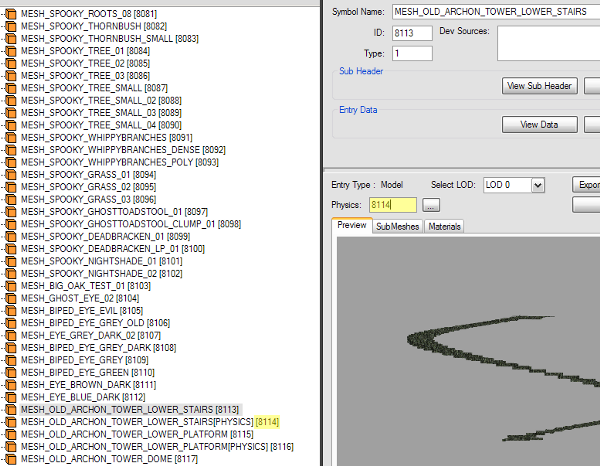Switch to the SubMeshes tab

(398, 226)
